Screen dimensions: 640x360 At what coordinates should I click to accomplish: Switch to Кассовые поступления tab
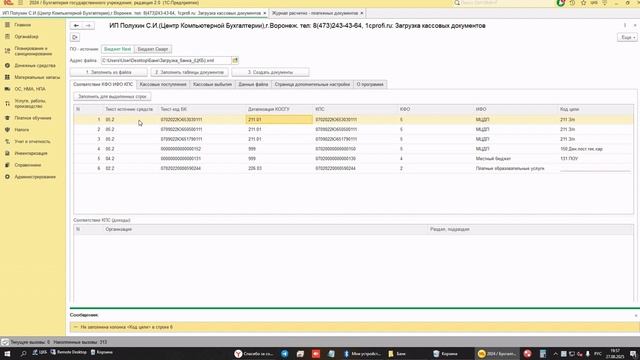[163, 84]
